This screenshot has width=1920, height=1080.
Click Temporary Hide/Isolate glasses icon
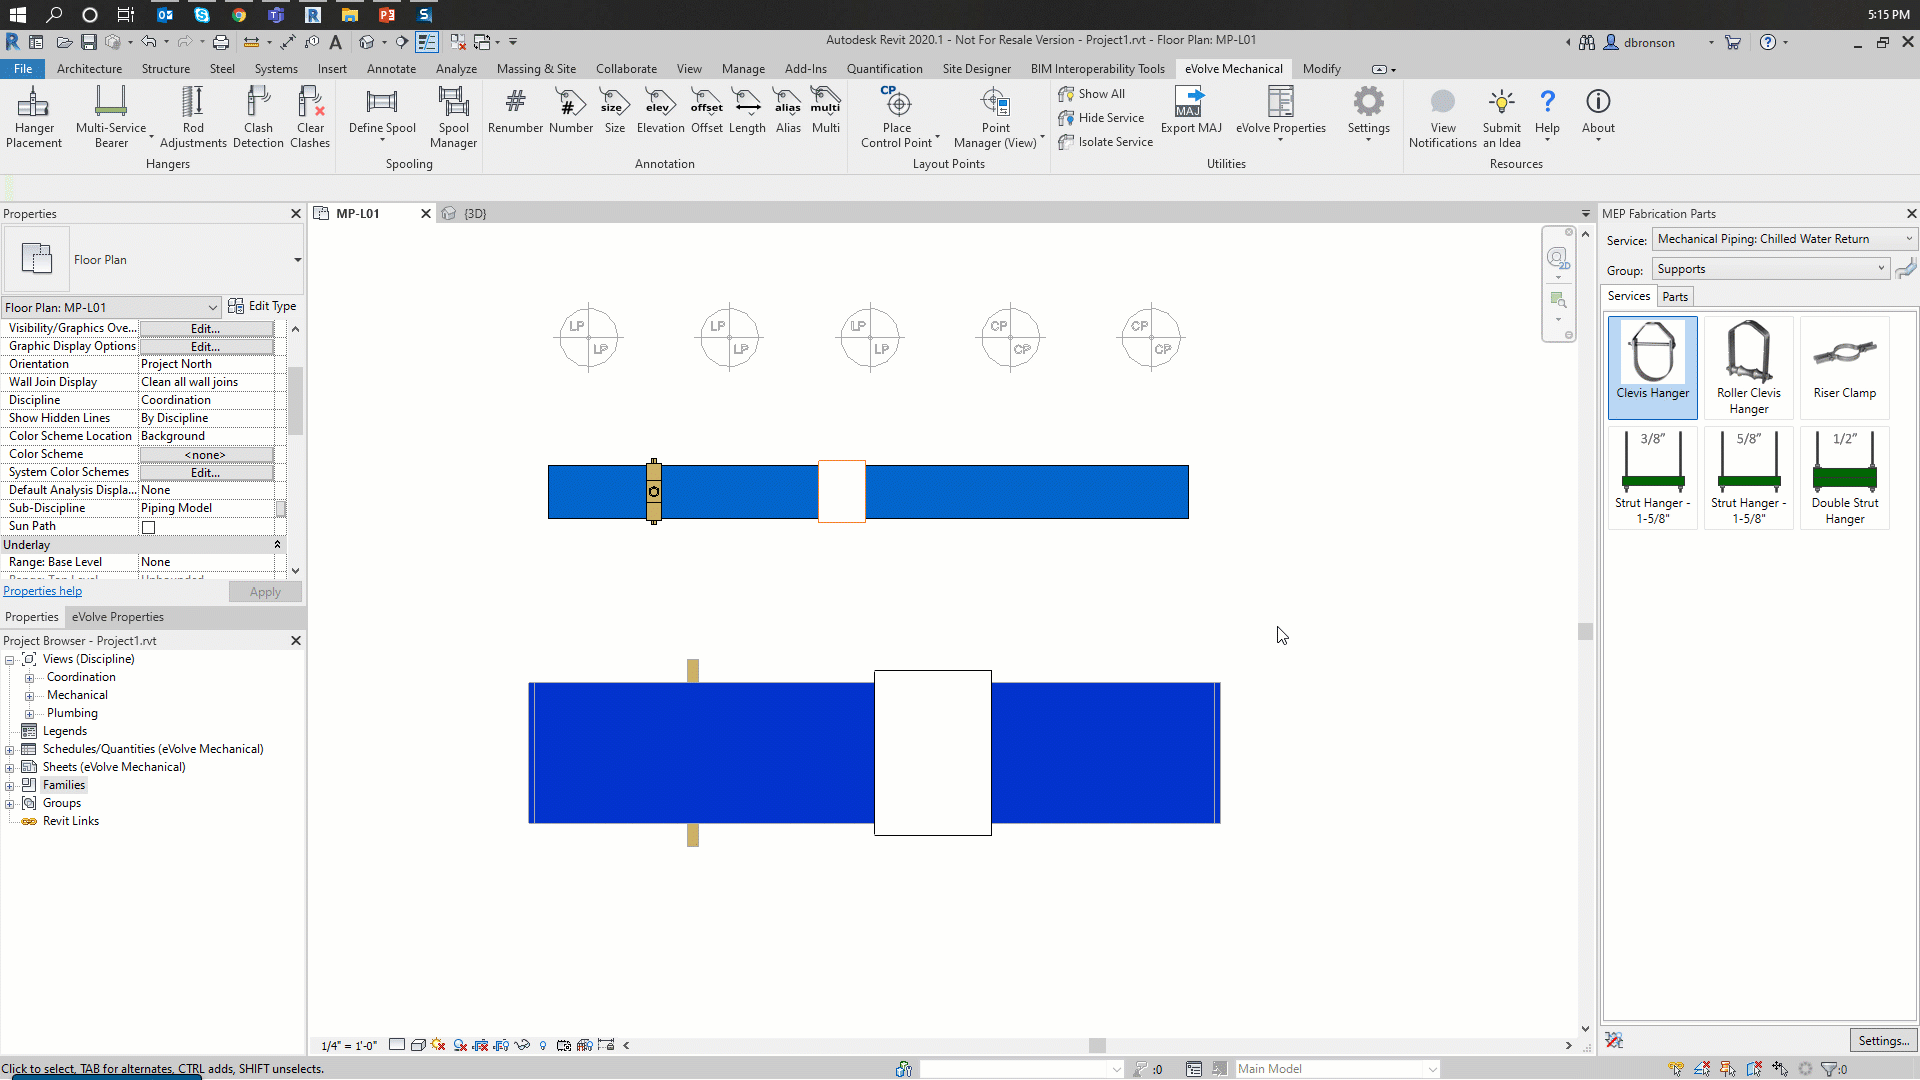click(x=522, y=1045)
